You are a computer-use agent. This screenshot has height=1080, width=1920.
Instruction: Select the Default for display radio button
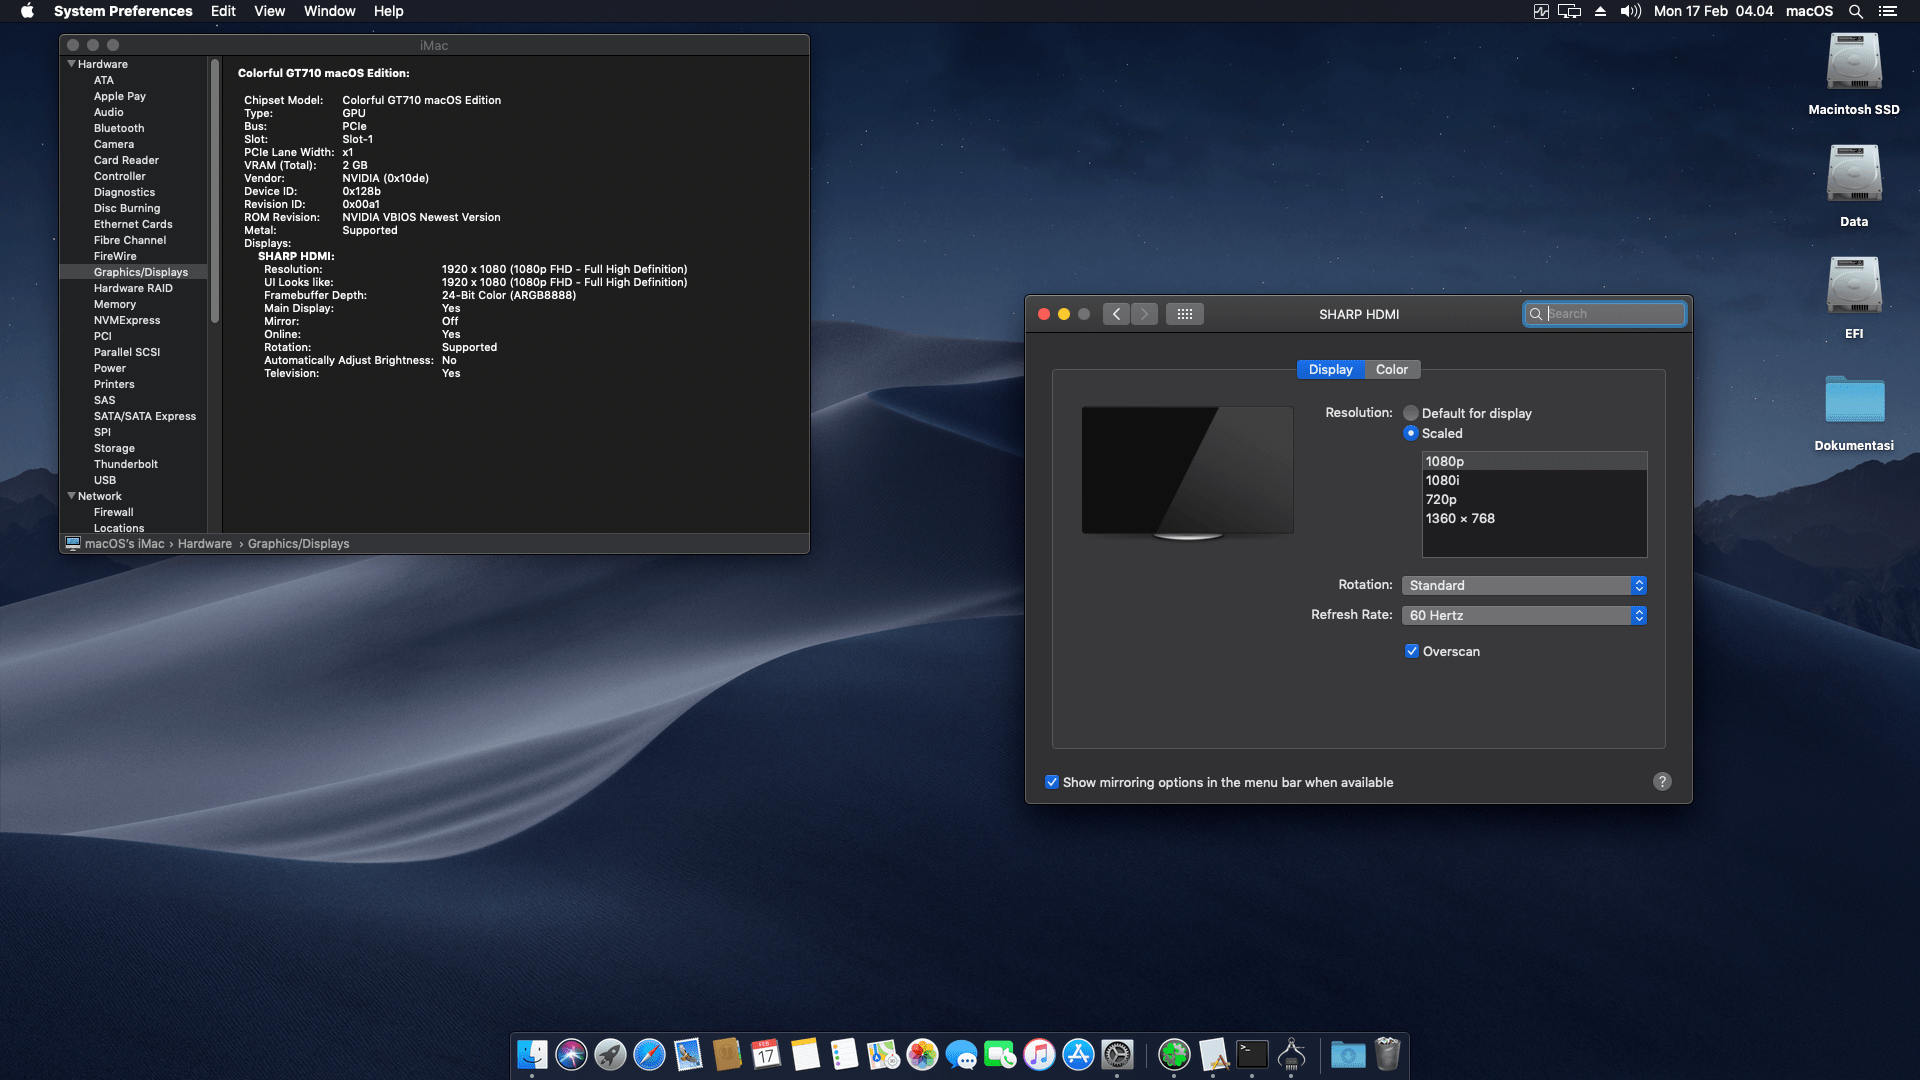(x=1411, y=413)
